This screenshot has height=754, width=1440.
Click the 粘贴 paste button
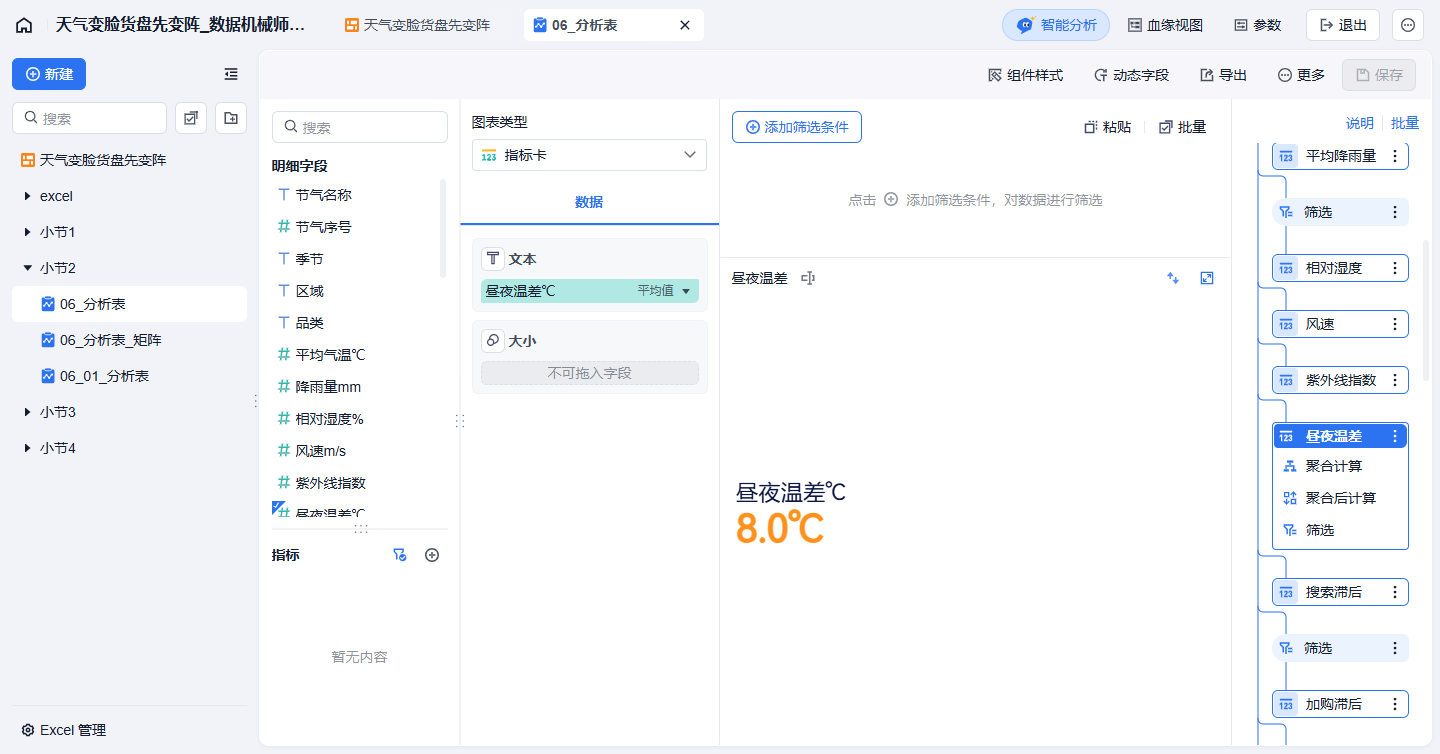click(1108, 127)
